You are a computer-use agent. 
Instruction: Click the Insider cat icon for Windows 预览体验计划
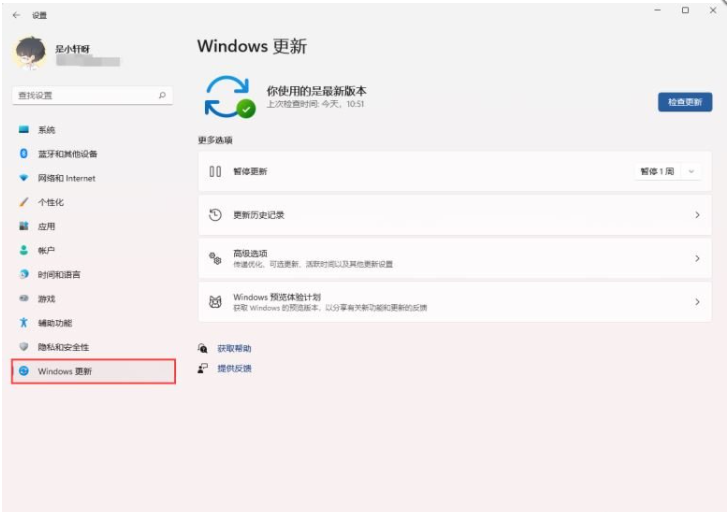click(215, 302)
